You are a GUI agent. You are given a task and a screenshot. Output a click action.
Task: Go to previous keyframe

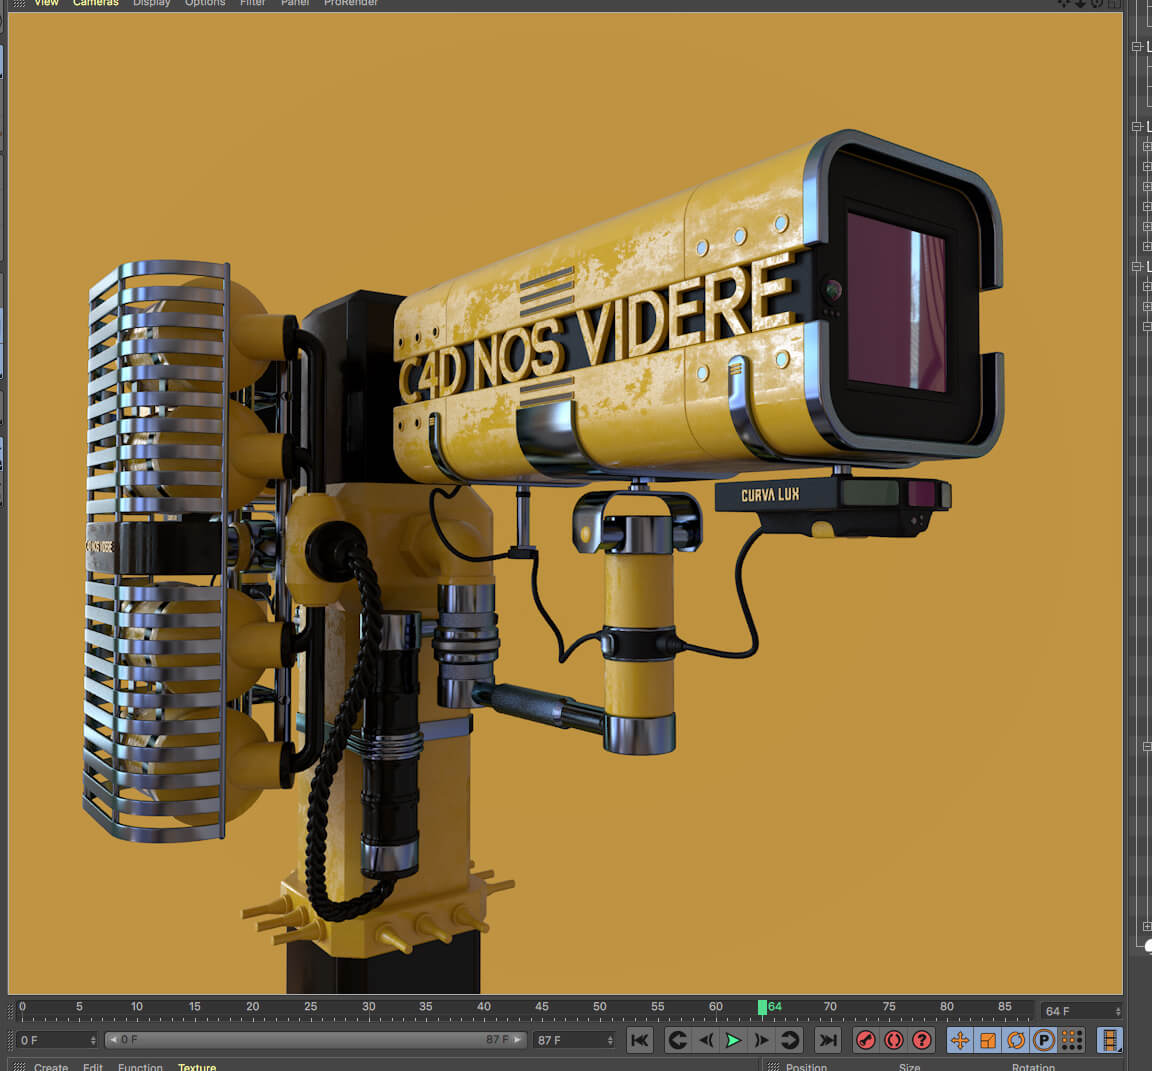[x=677, y=1040]
